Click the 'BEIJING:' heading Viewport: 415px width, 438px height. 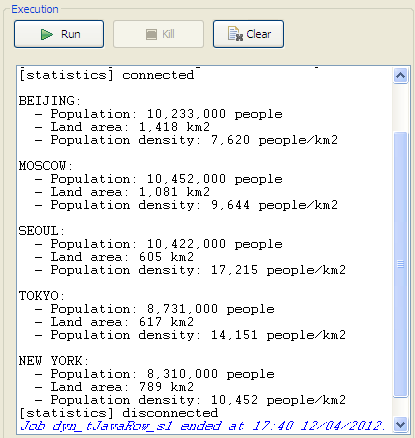click(x=50, y=101)
